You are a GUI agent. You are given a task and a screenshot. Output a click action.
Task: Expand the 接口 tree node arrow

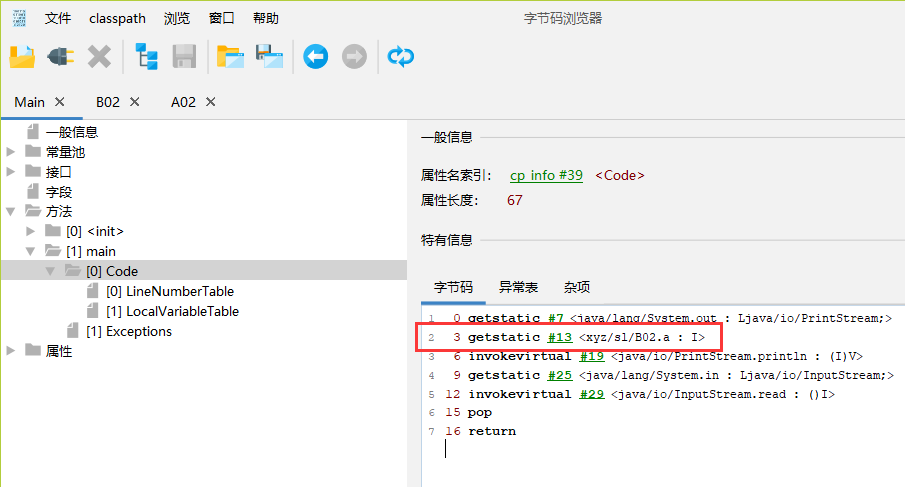10,171
